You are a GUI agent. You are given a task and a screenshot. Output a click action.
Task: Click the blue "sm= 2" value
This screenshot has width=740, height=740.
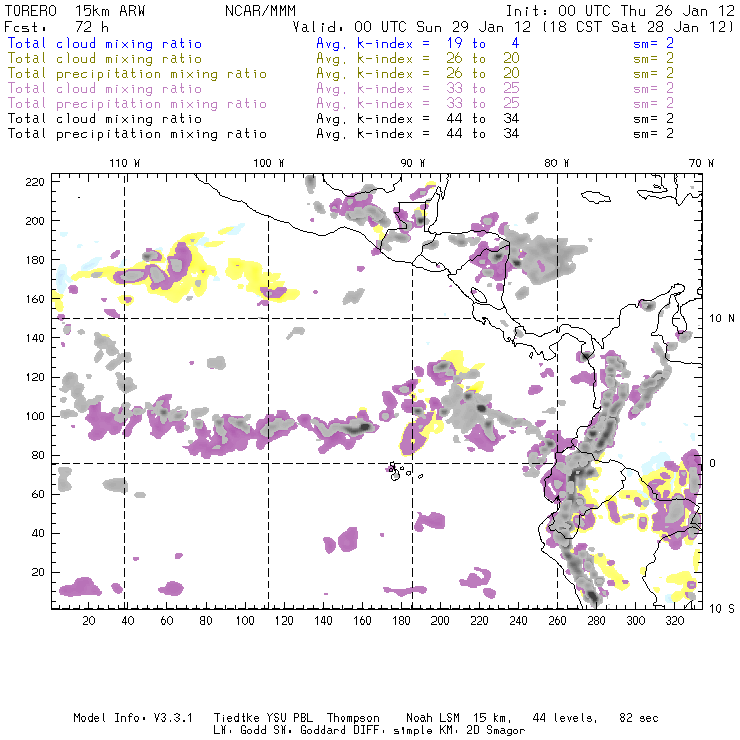653,44
